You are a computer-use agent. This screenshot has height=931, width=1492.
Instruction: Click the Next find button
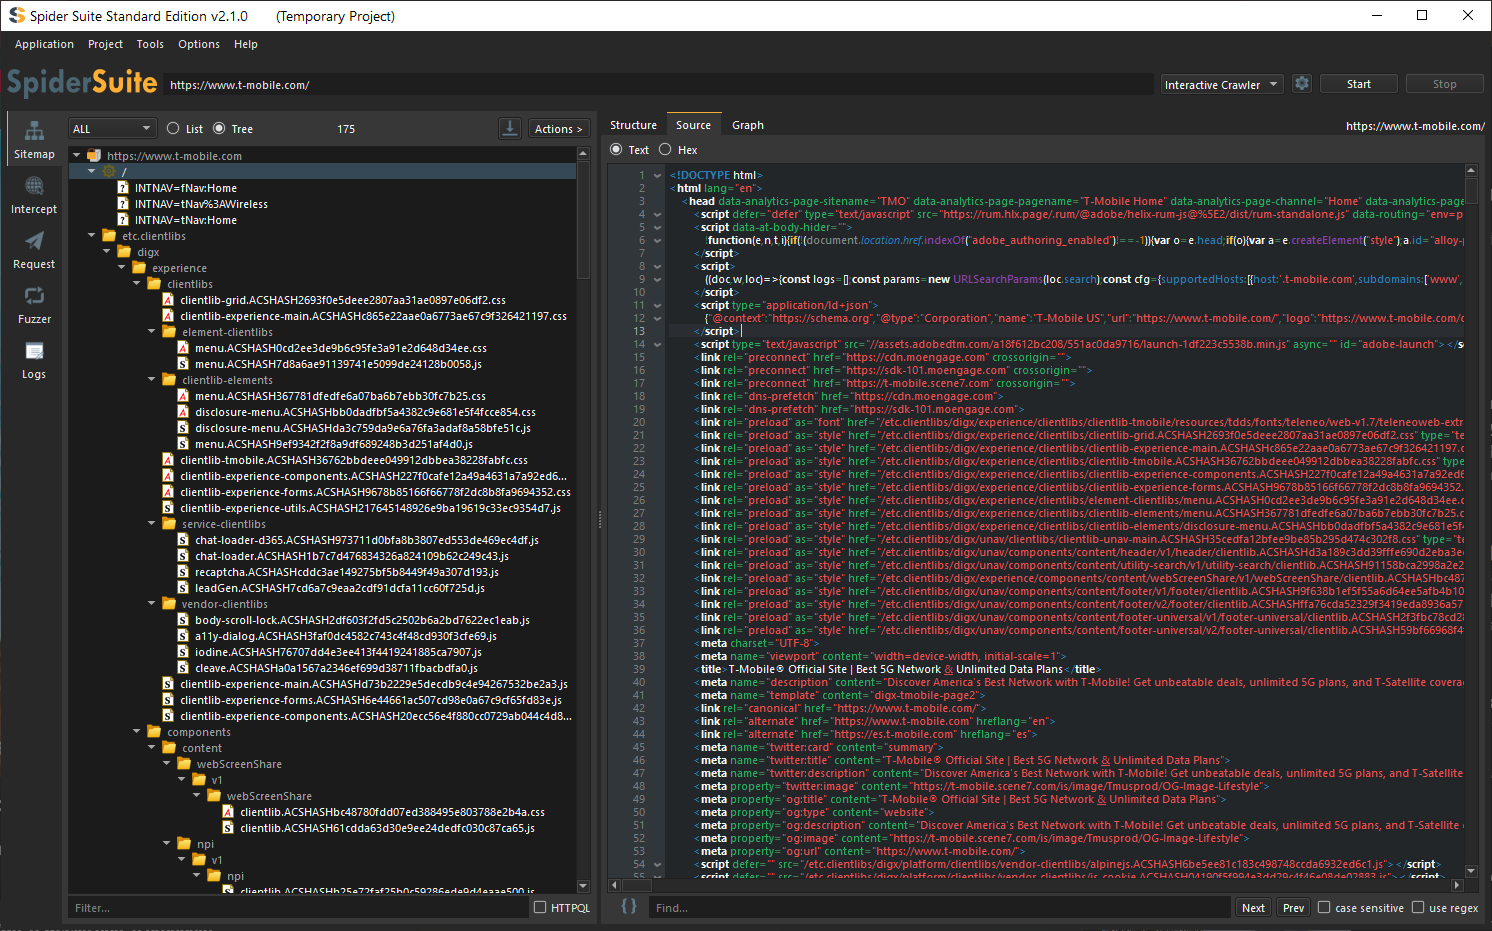click(1253, 907)
